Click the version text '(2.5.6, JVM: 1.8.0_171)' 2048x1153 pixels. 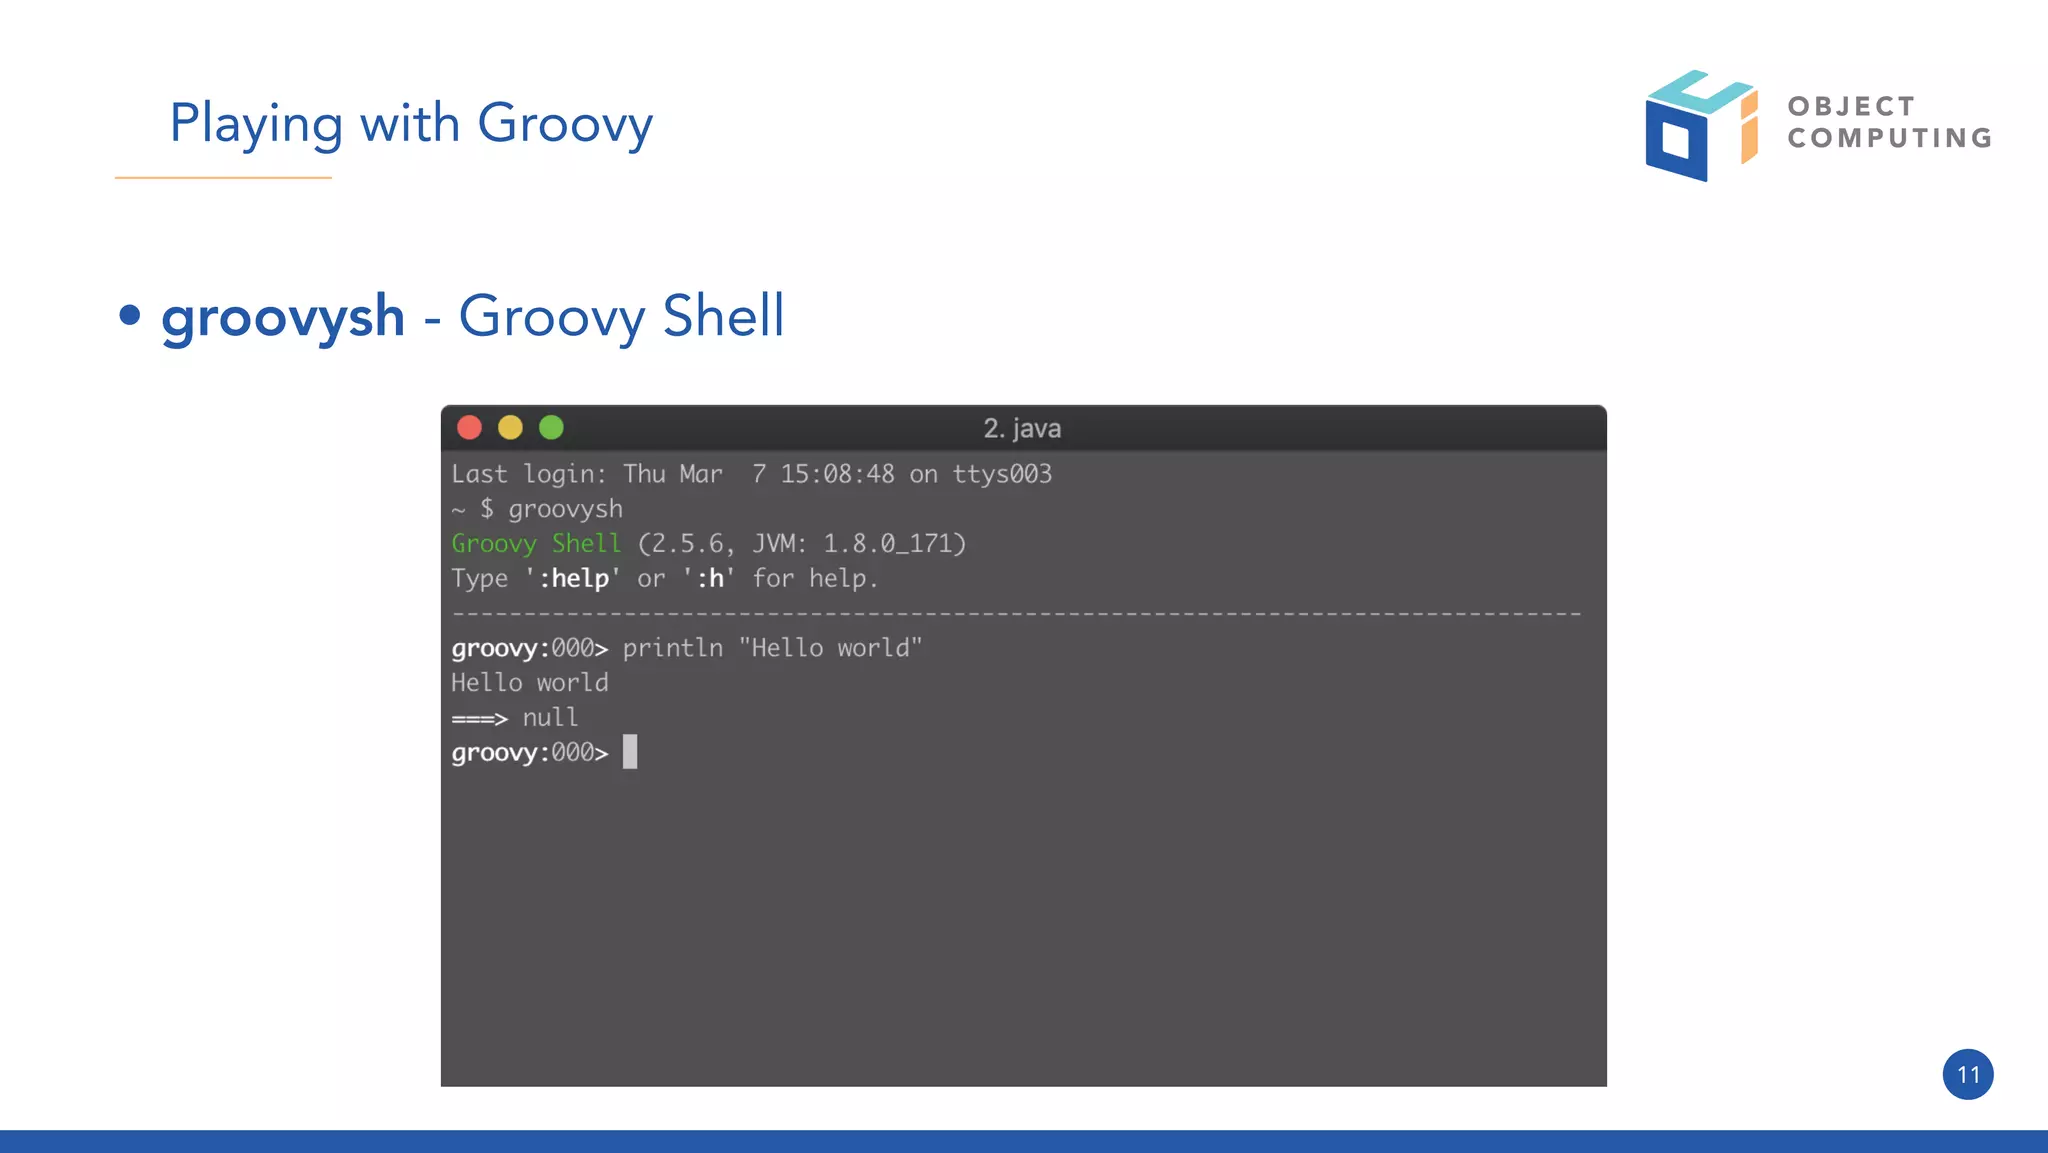[802, 544]
